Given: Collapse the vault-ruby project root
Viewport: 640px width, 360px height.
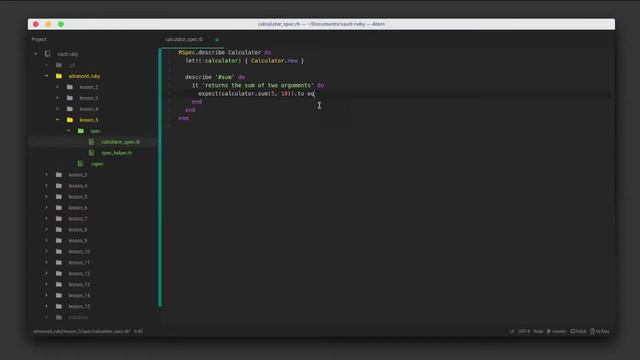Looking at the screenshot, I should point(36,54).
